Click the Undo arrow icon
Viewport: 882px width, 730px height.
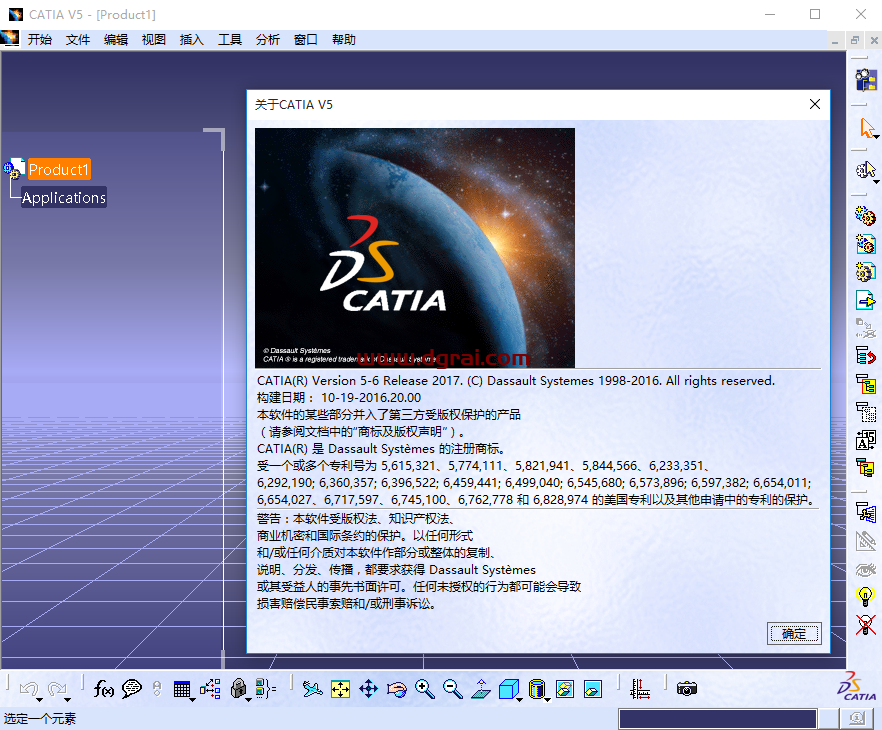[29, 688]
